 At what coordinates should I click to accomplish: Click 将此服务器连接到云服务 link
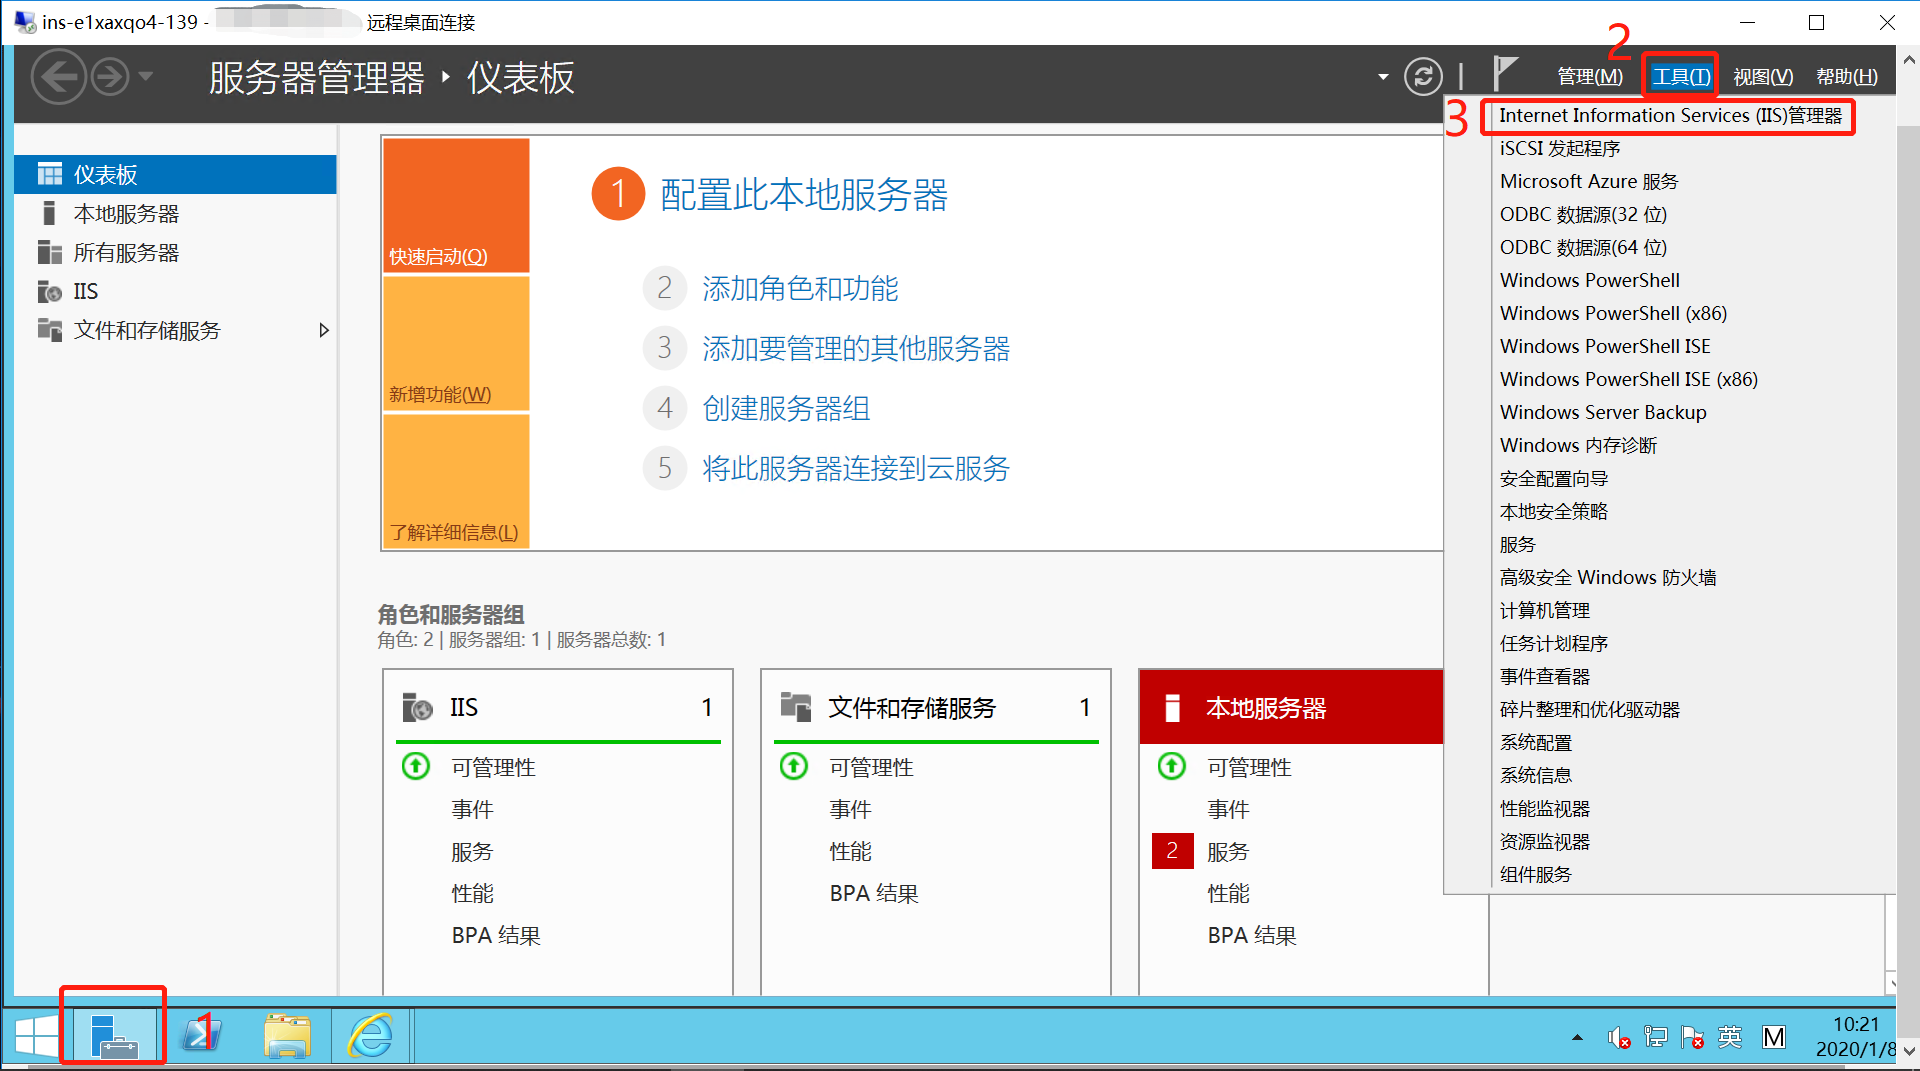pos(856,469)
